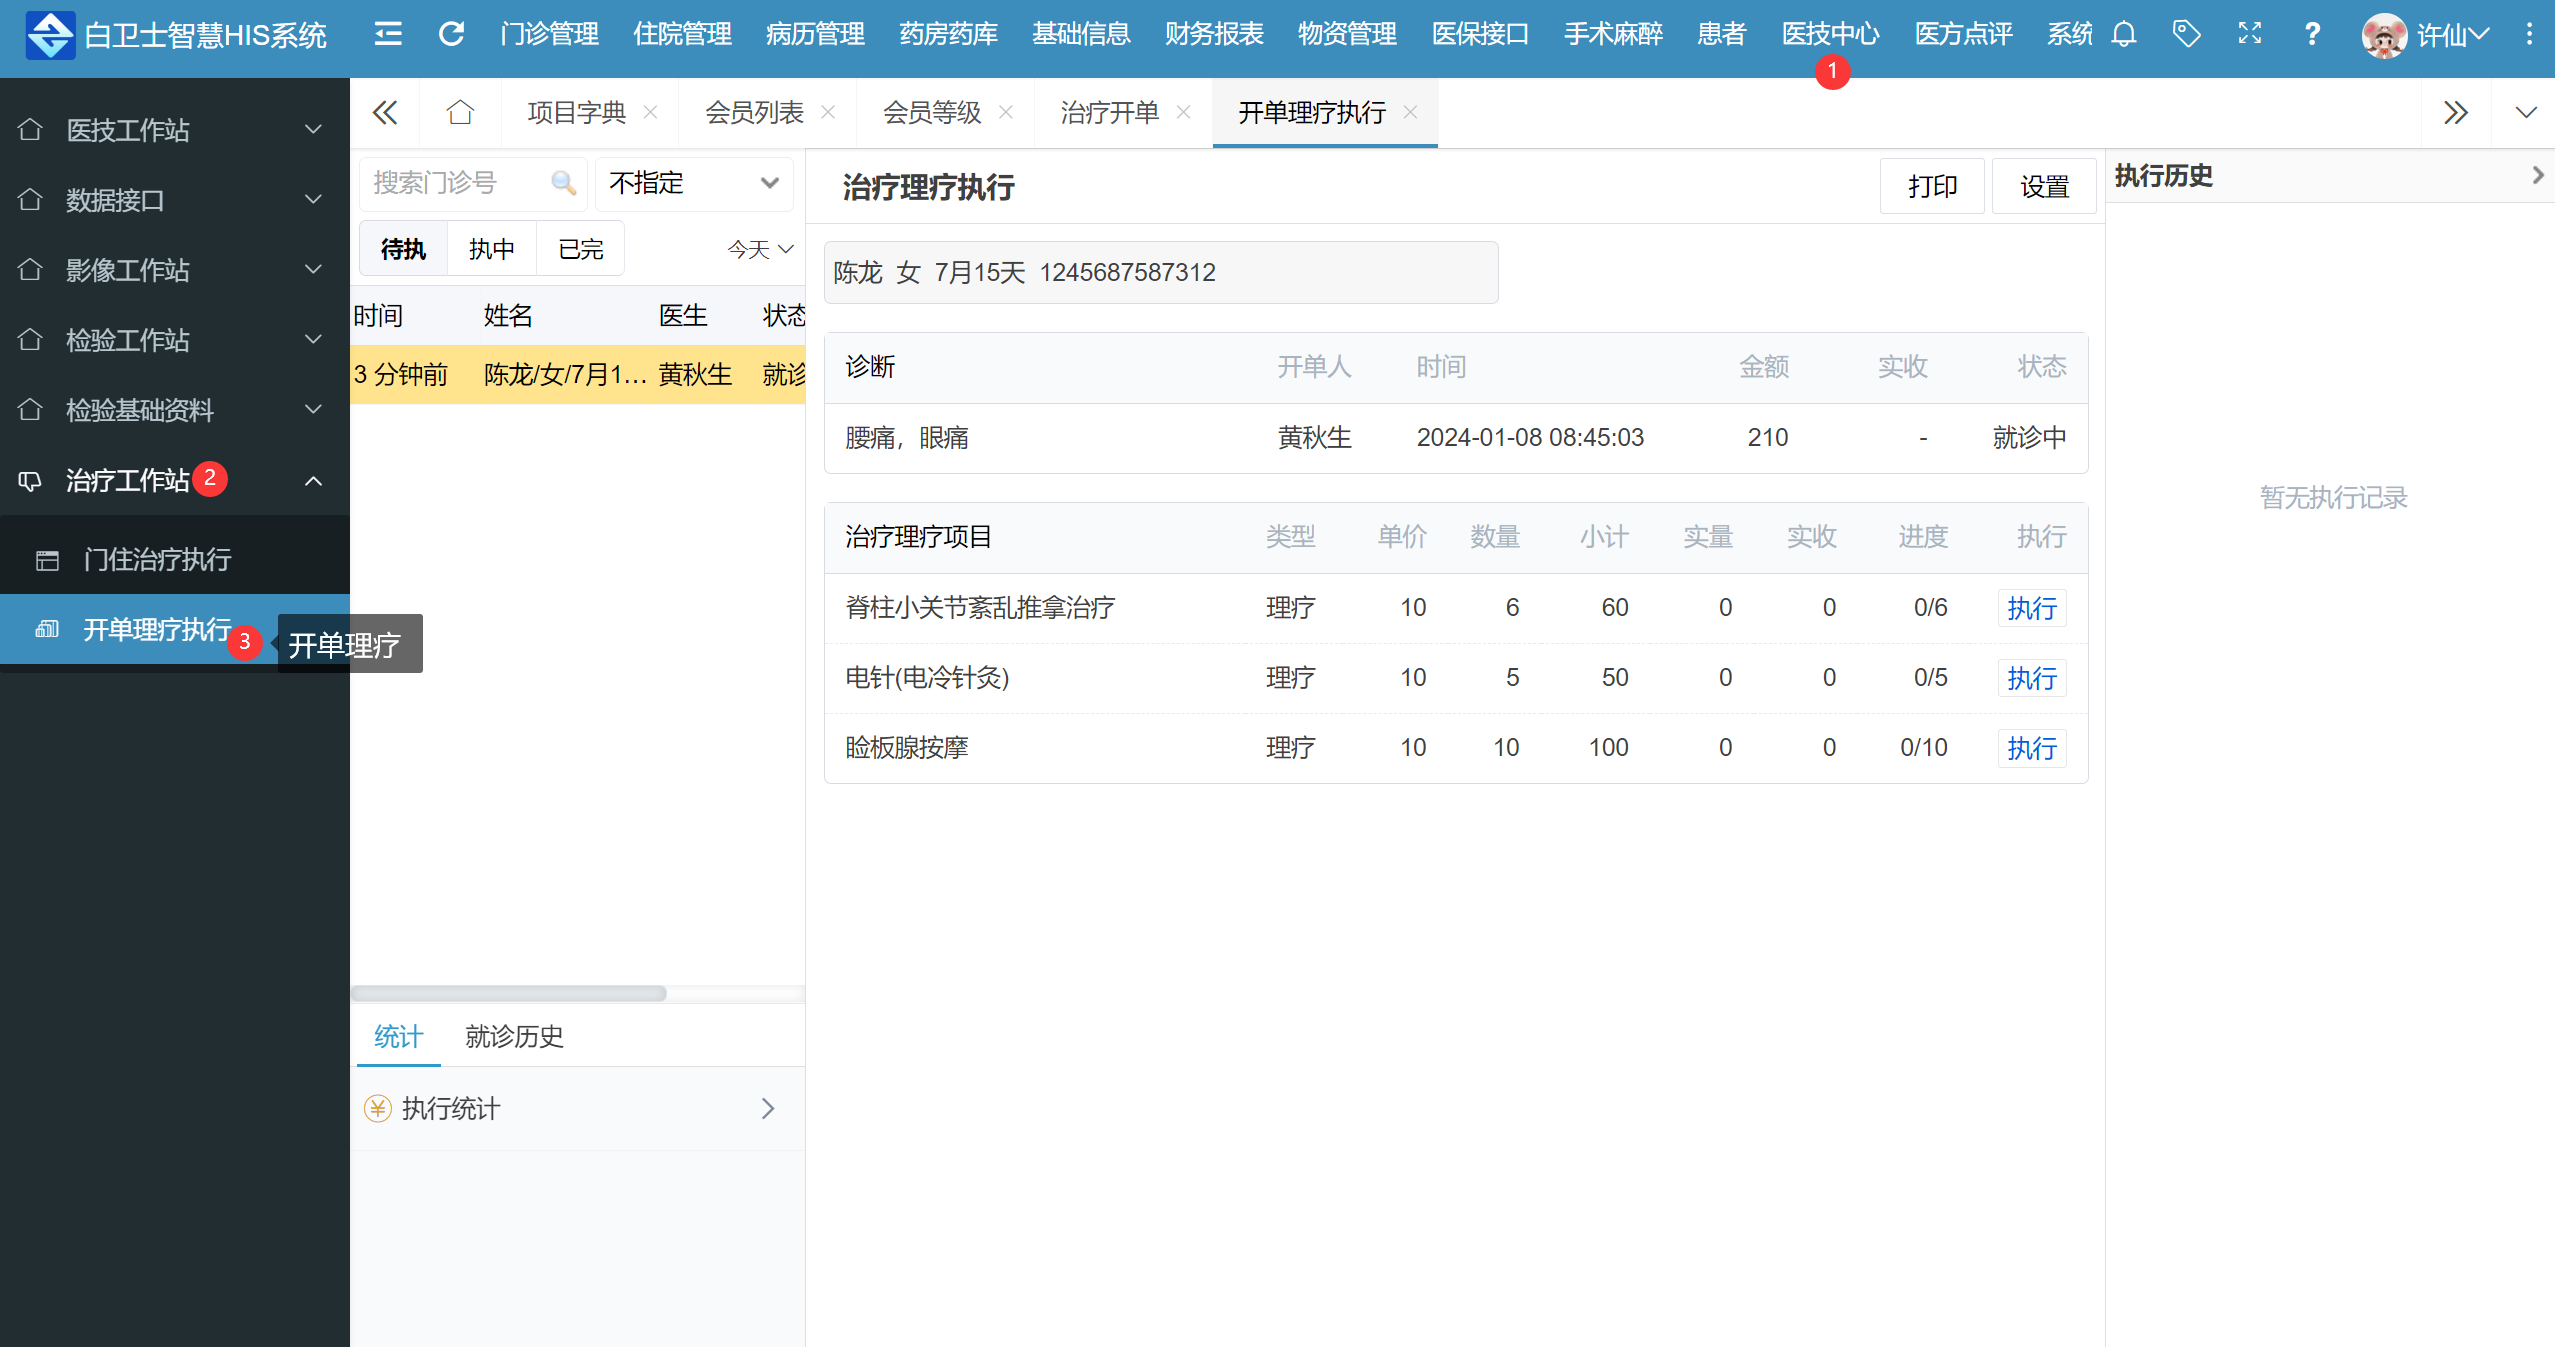Open the 住院管理 menu
2555x1347 pixels.
coord(682,34)
